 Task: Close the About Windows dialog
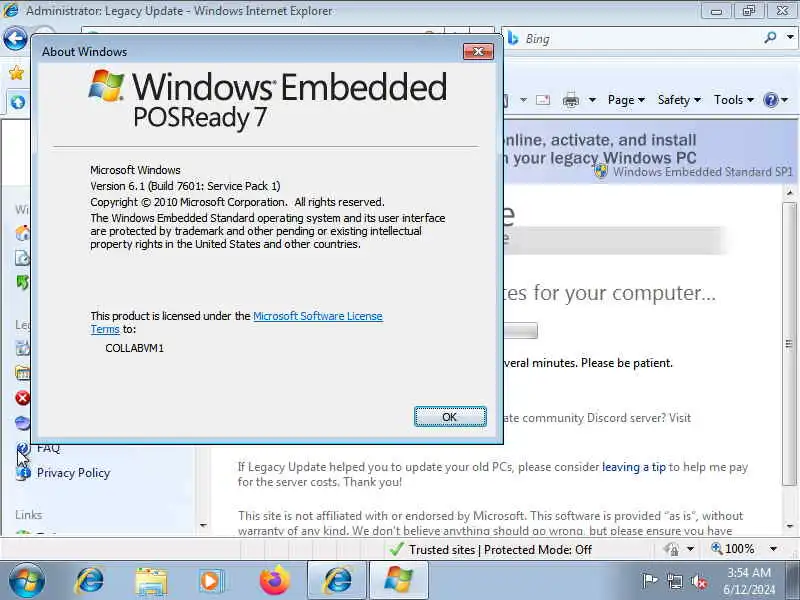coord(478,51)
